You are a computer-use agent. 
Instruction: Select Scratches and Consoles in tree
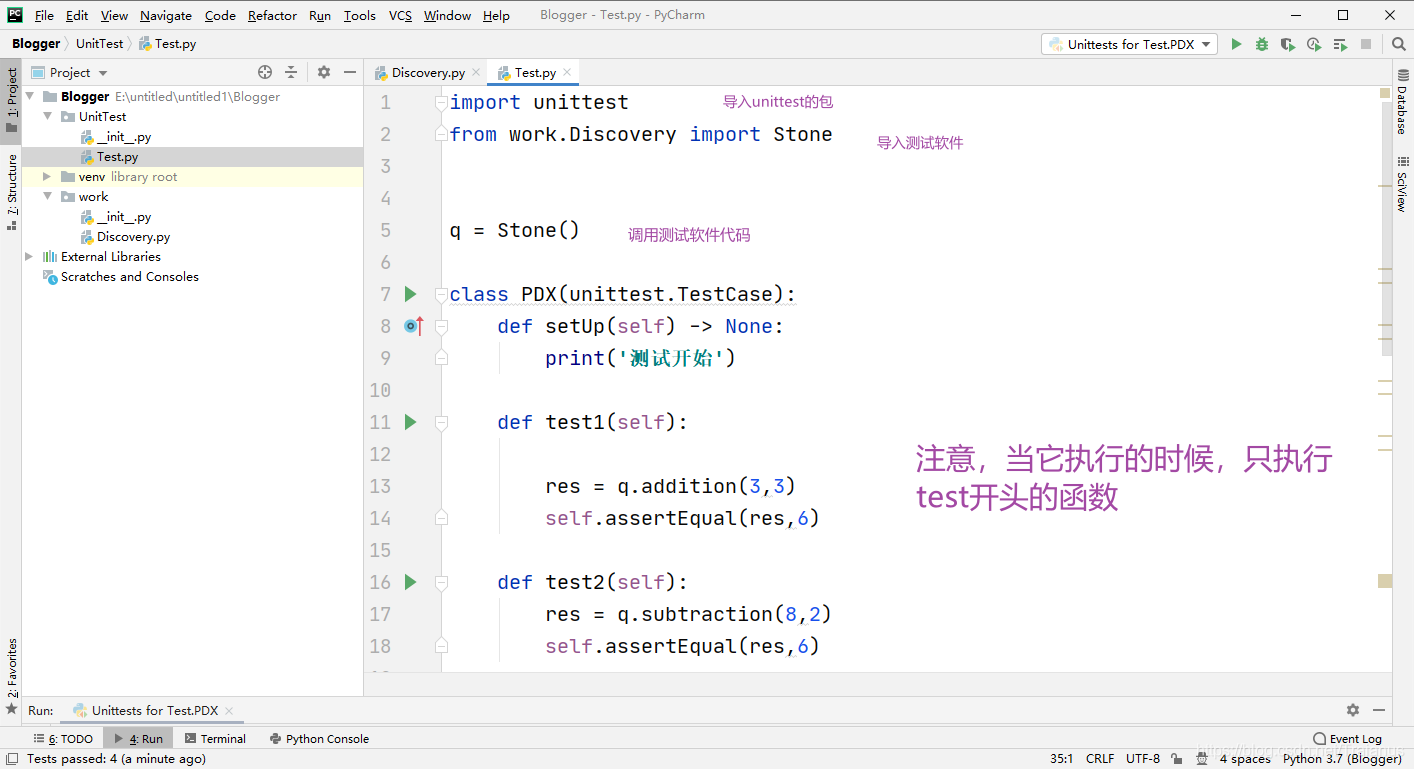coord(129,277)
